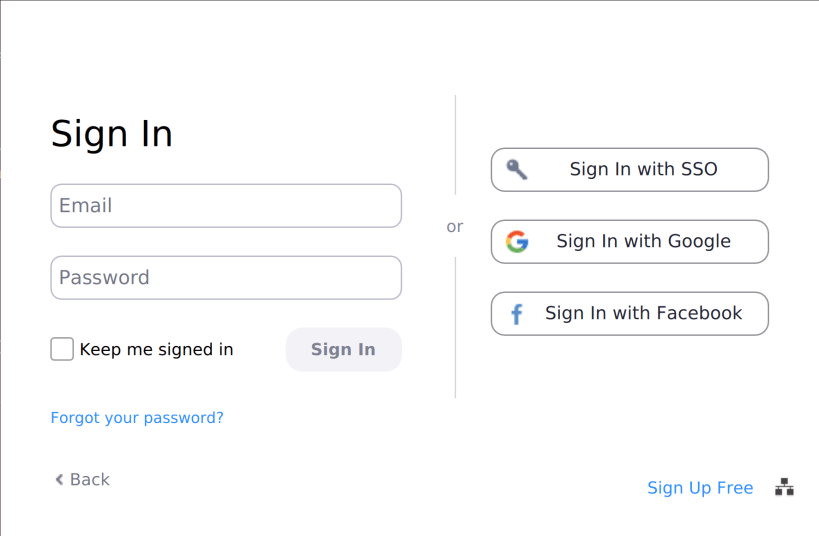Choose "Sign In with SSO" text

tap(643, 169)
